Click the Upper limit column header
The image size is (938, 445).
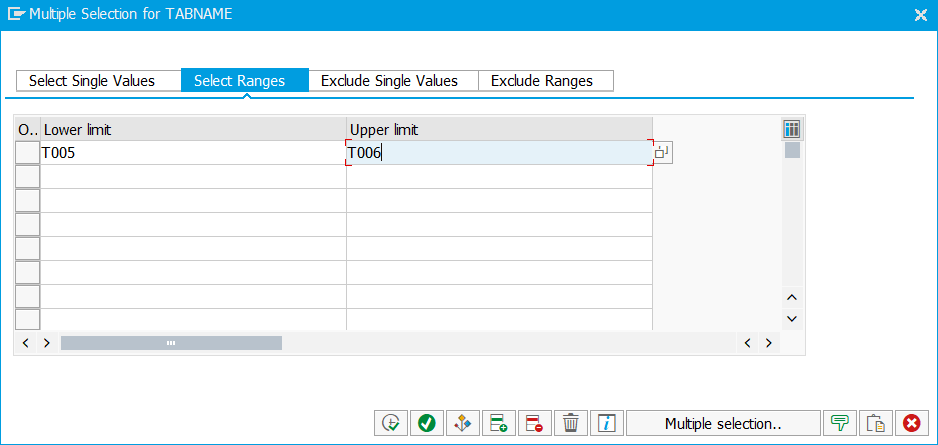(x=500, y=129)
